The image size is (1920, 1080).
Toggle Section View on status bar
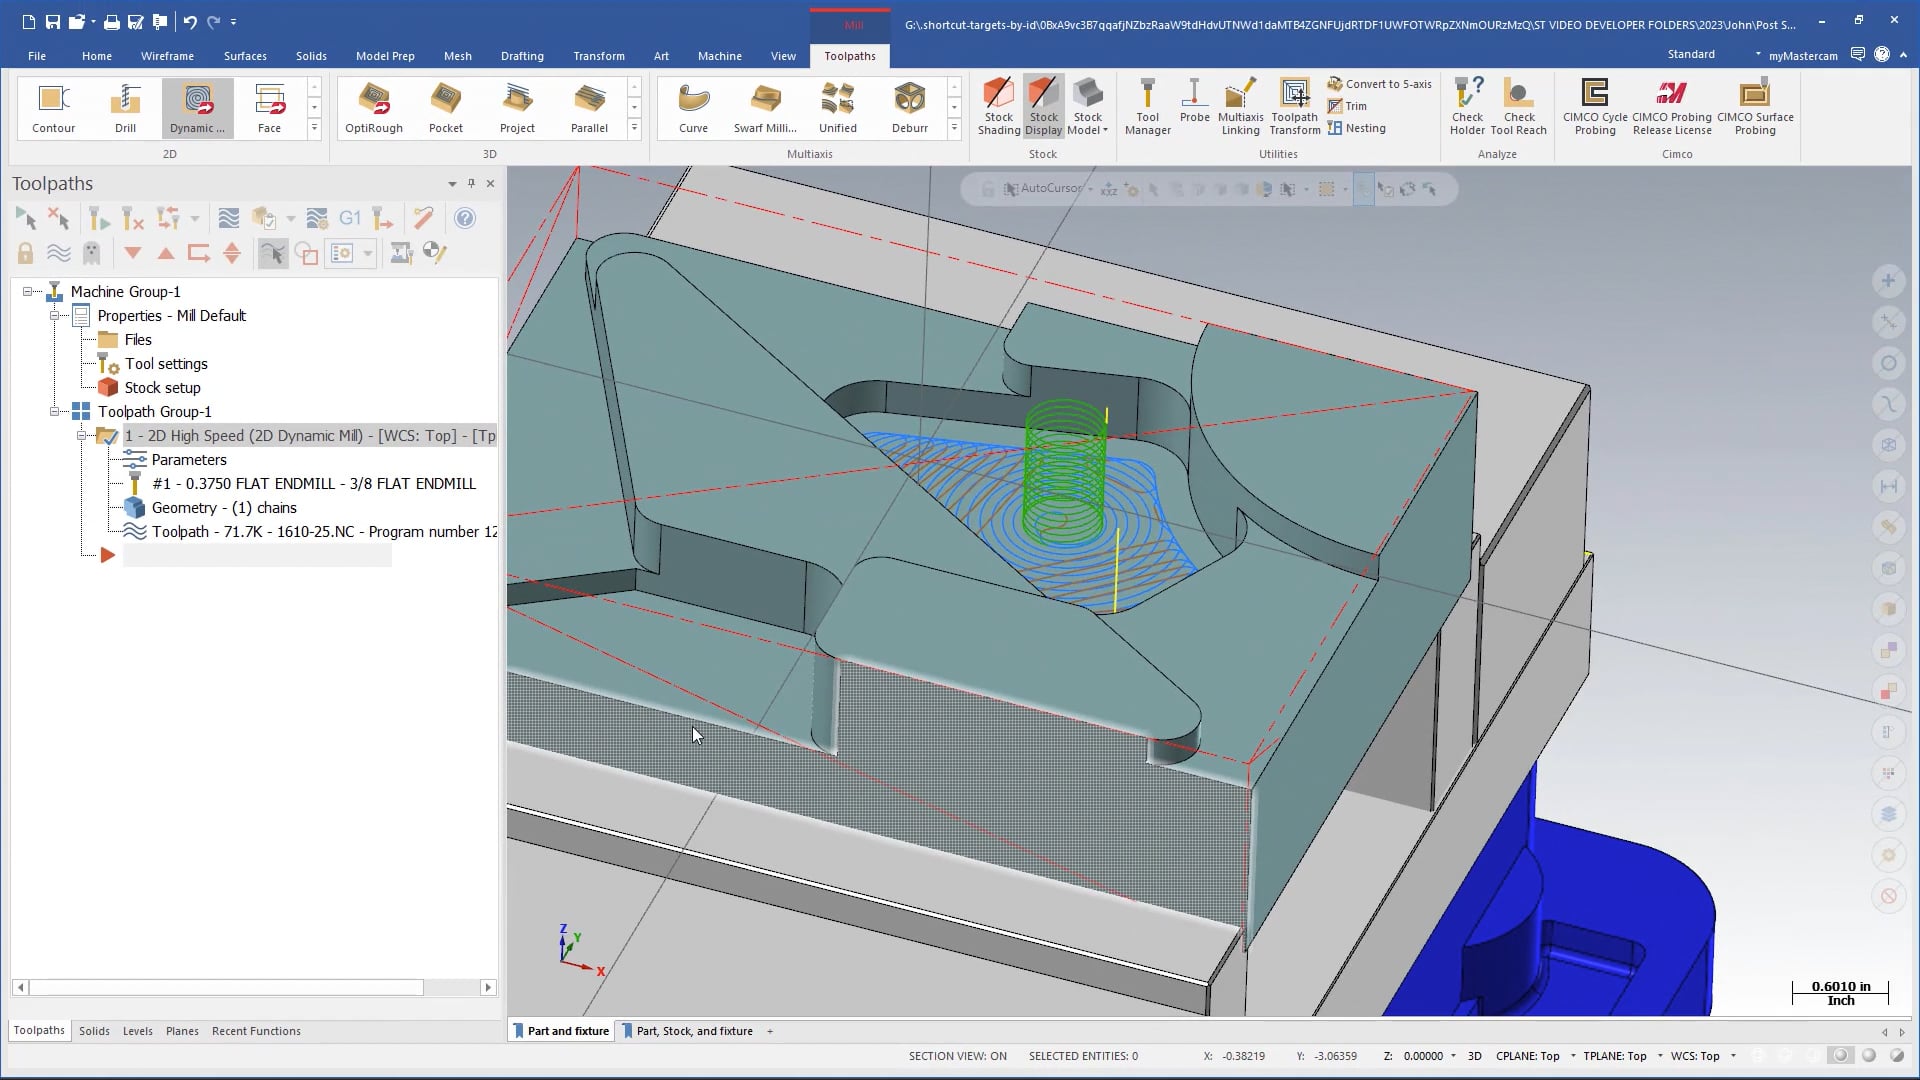click(x=957, y=1055)
